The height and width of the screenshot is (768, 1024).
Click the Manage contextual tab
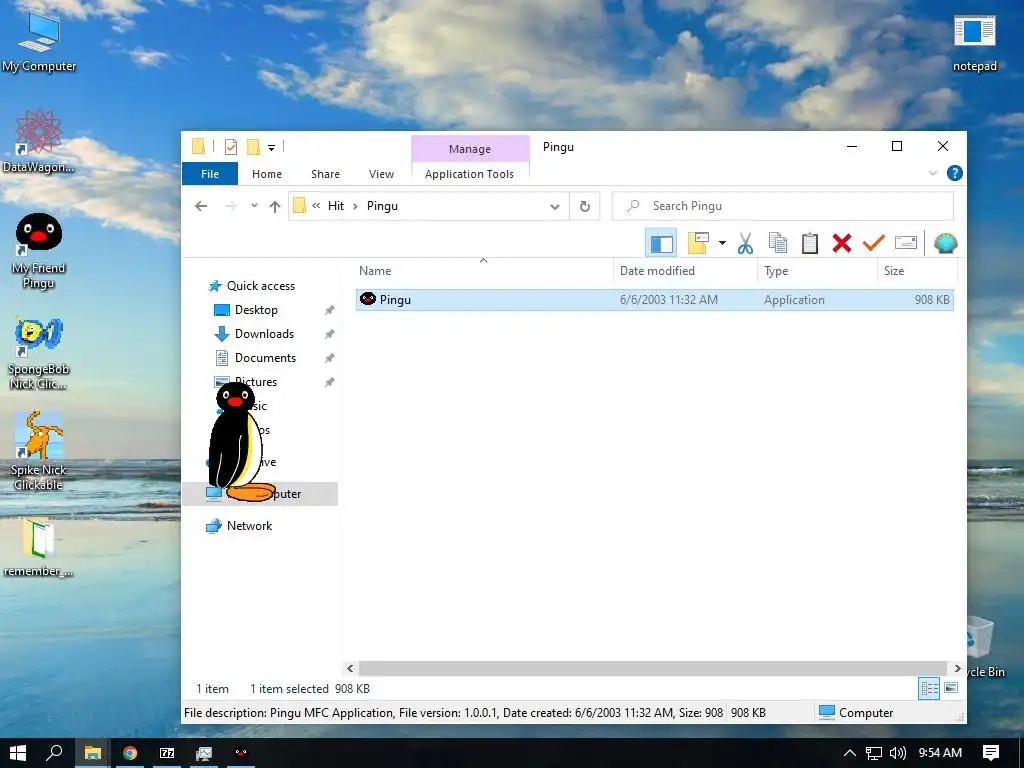(x=470, y=149)
